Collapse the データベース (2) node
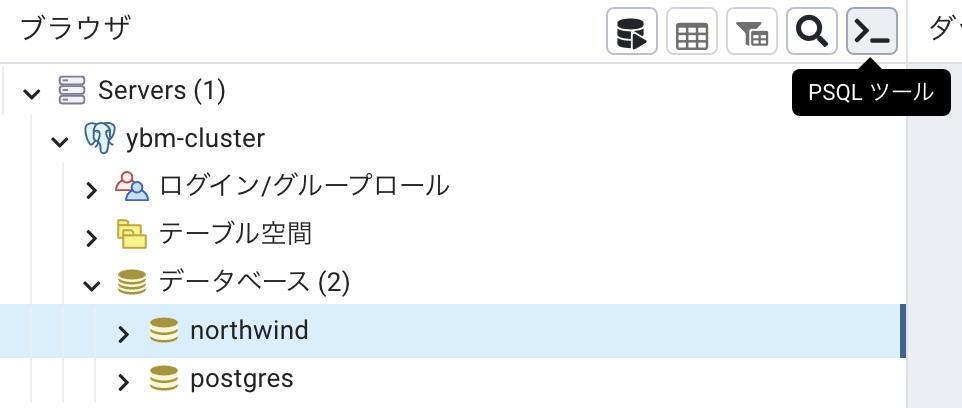Screen dimensions: 962x408 [91, 285]
